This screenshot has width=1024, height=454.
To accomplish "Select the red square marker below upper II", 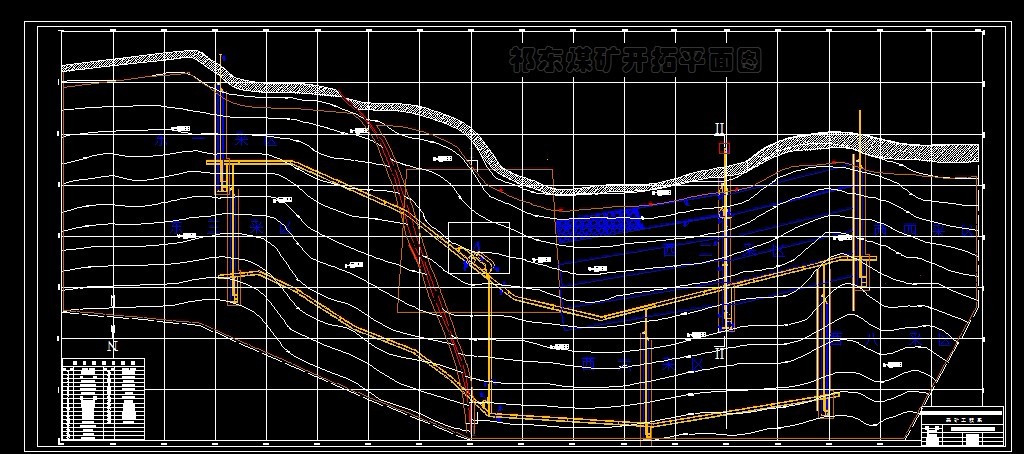I will (724, 148).
